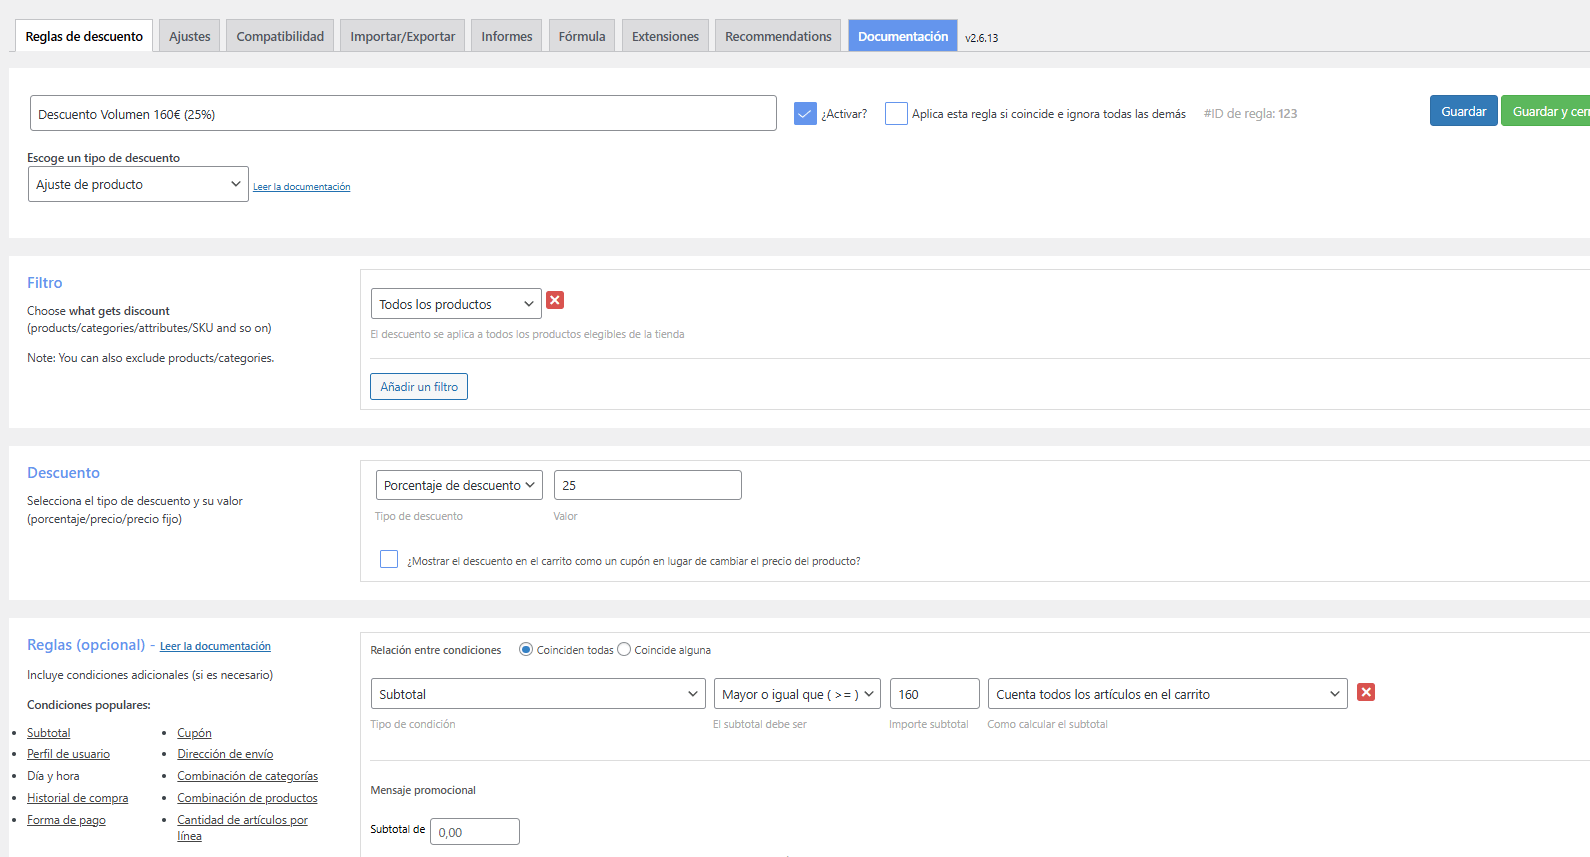Open the Importar/Exportar tab
Screen dimensions: 1590x857
point(402,36)
